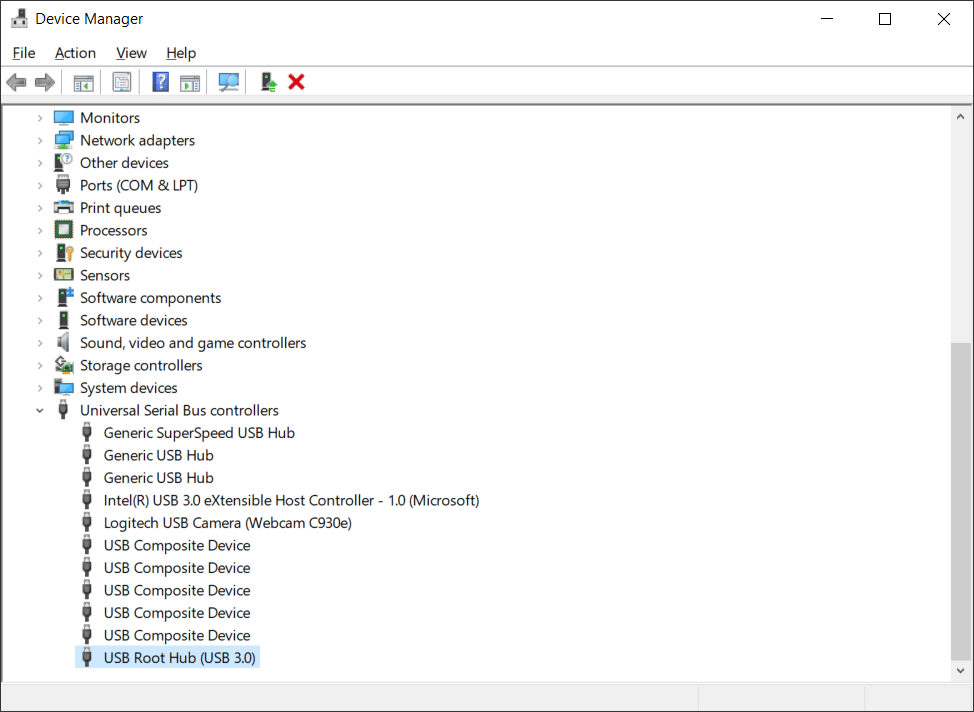Select "USB Root Hub (USB 3.0)" device
This screenshot has height=712, width=974.
click(180, 657)
